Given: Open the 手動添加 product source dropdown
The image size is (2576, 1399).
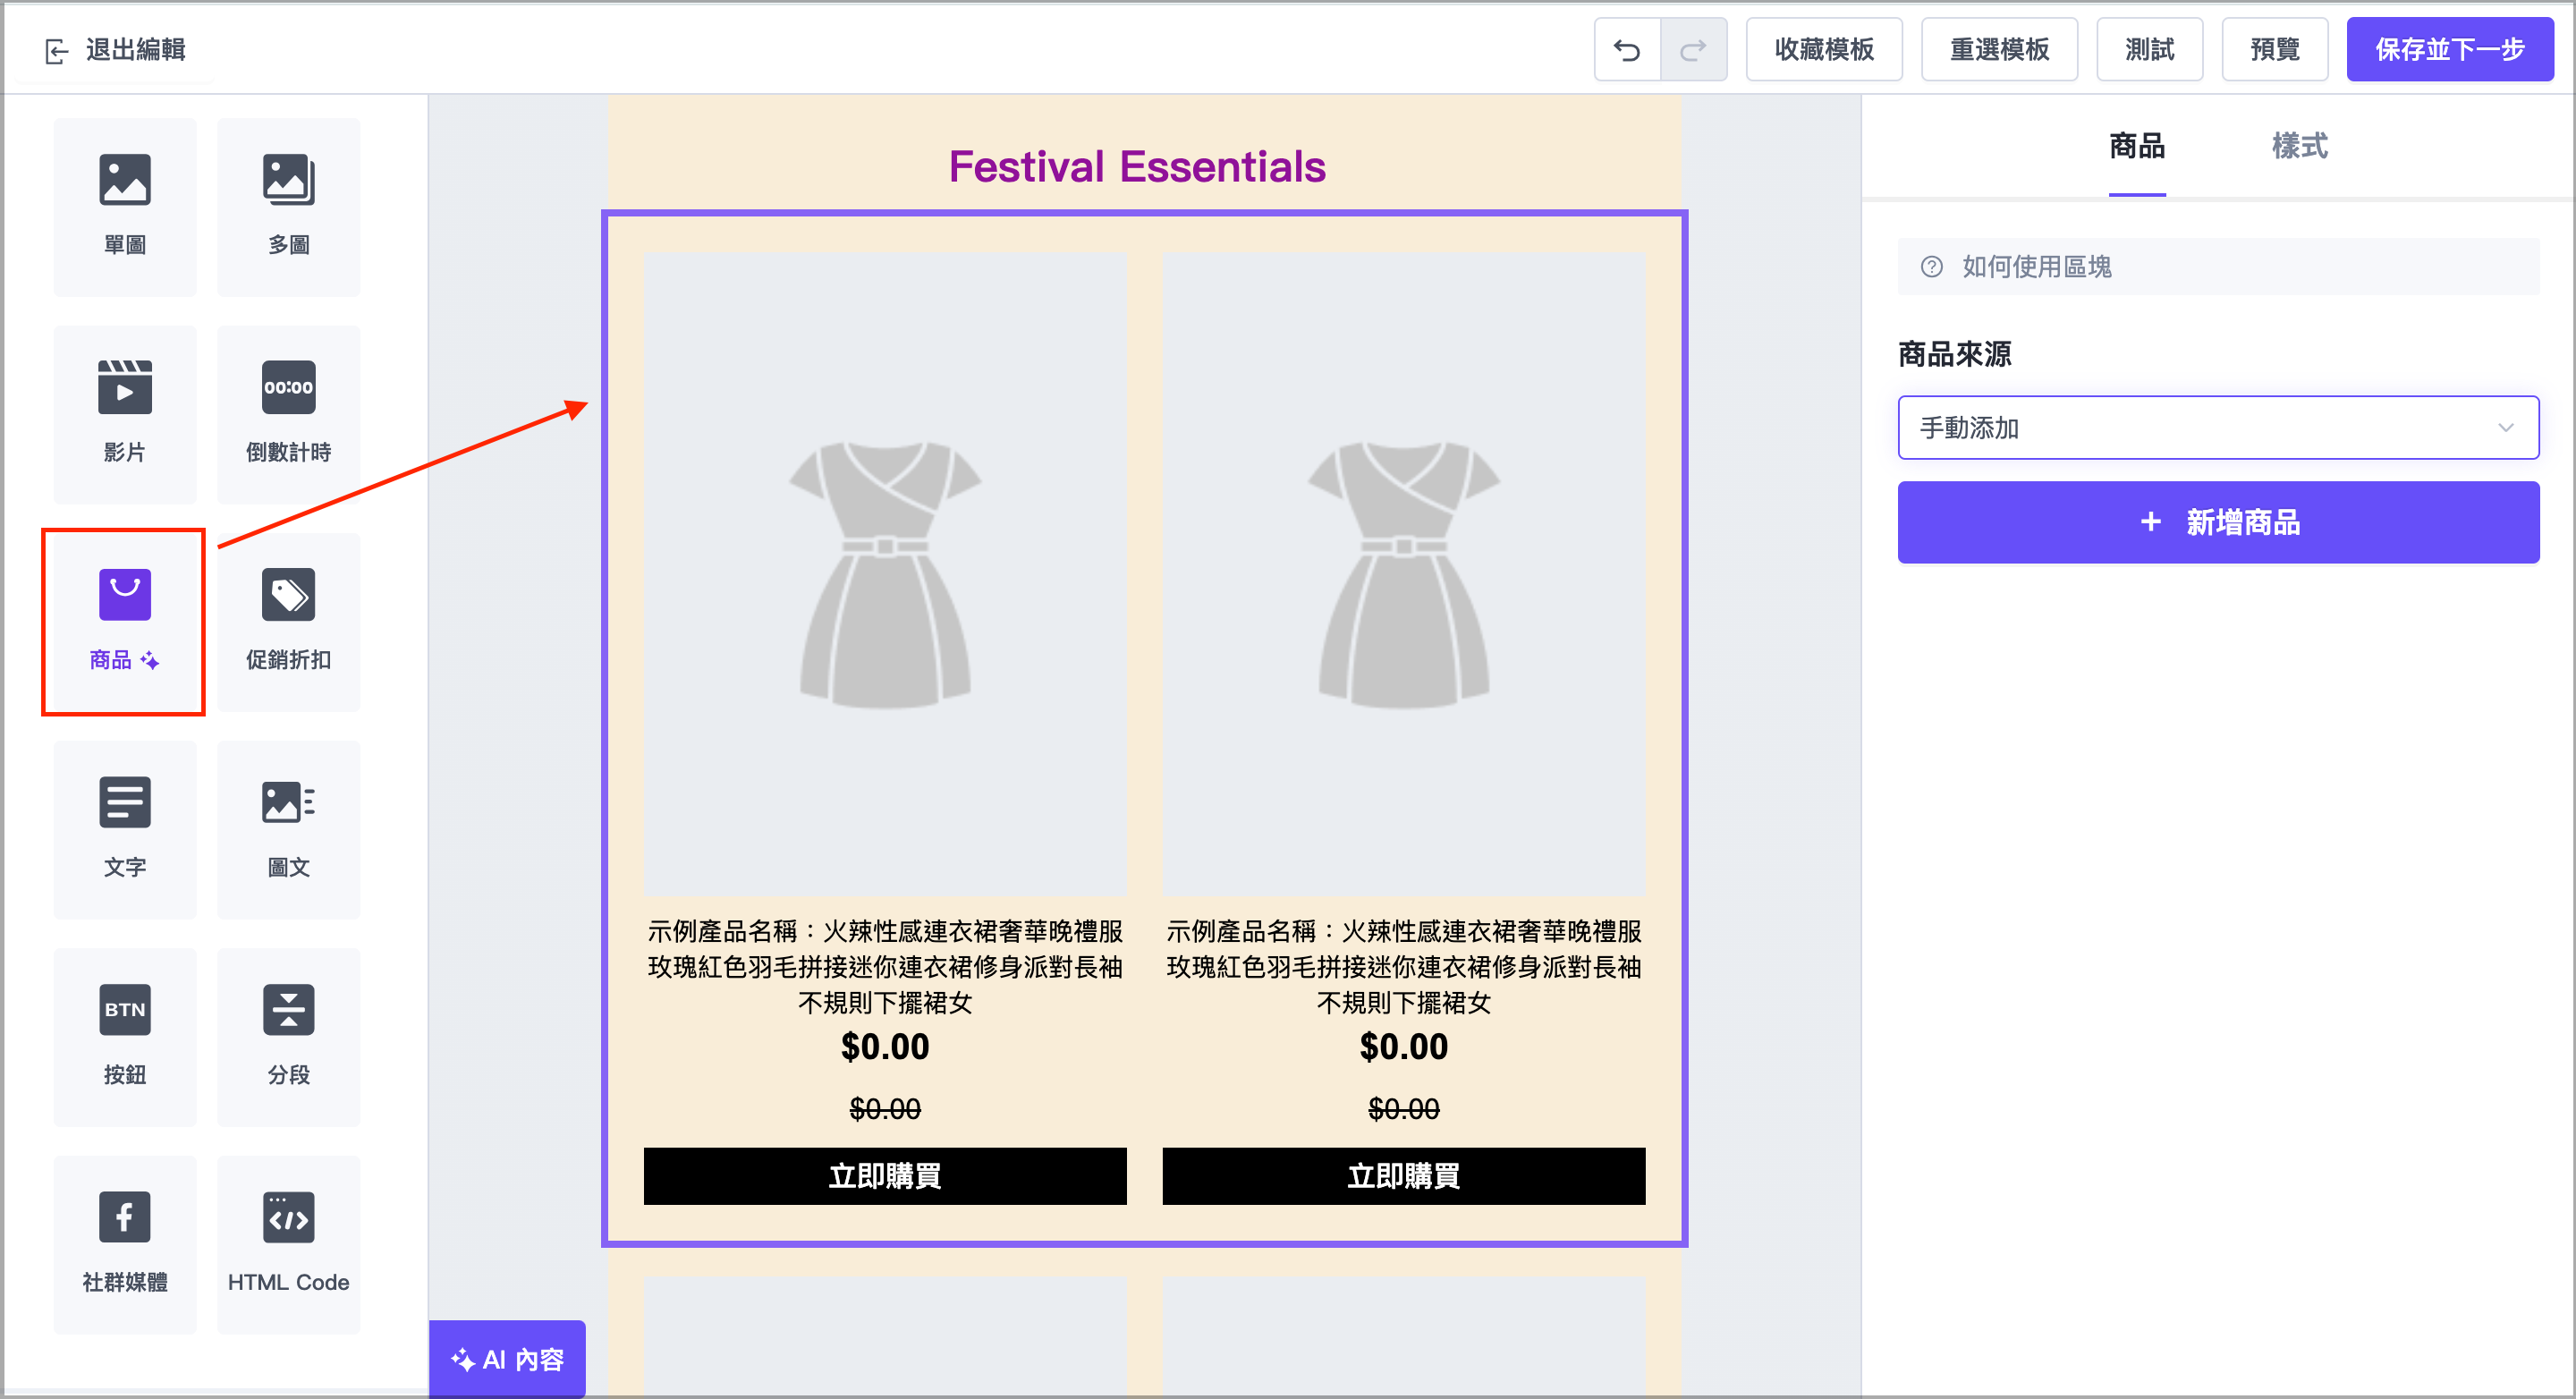Looking at the screenshot, I should [2217, 428].
